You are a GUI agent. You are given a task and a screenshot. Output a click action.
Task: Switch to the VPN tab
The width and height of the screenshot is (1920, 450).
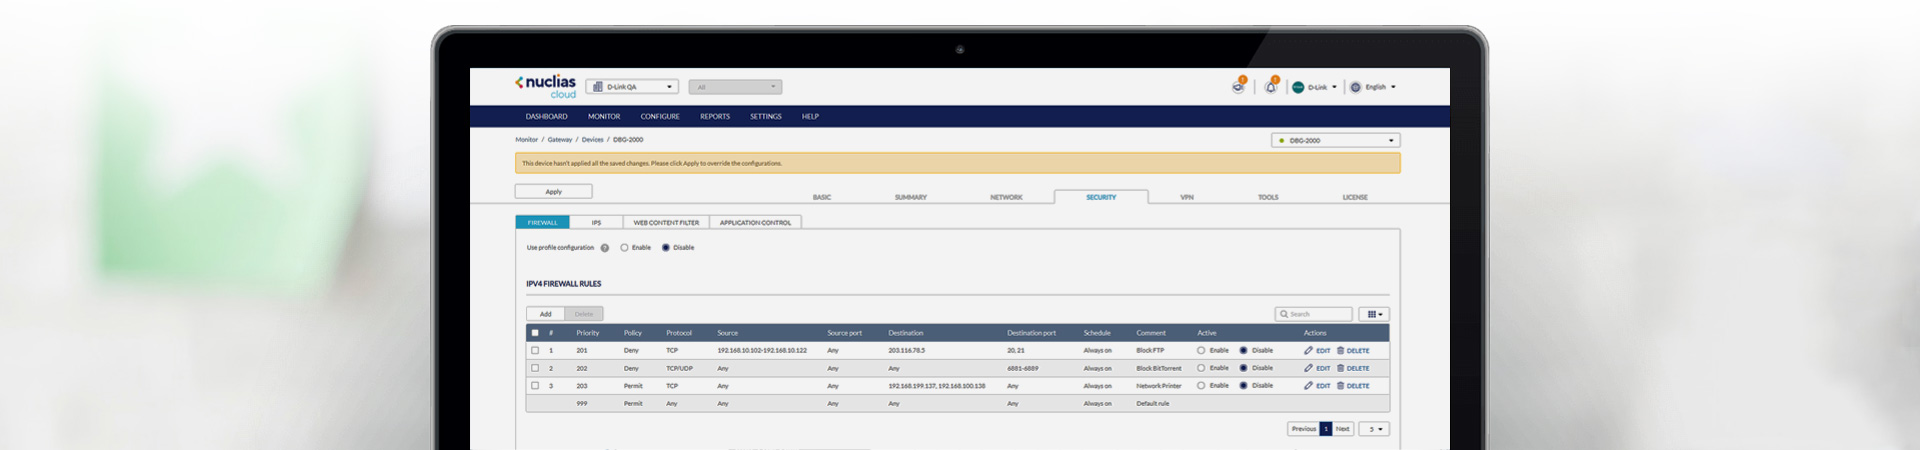tap(1187, 197)
